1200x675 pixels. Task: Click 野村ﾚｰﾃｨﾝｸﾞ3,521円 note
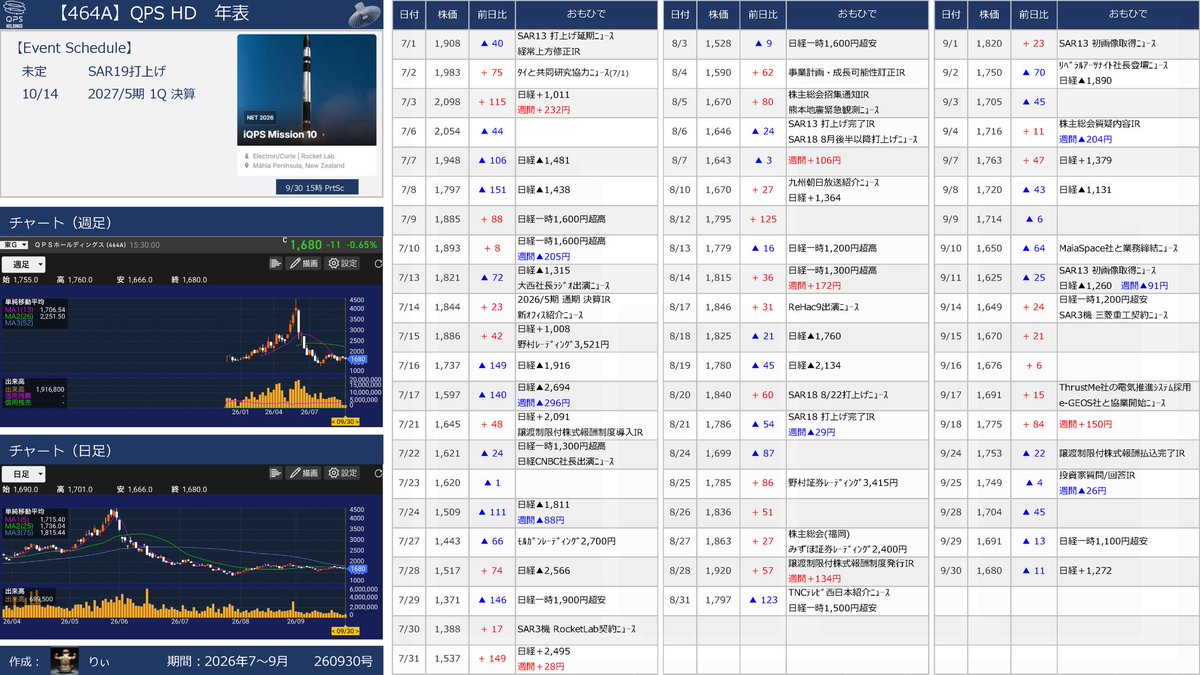561,343
